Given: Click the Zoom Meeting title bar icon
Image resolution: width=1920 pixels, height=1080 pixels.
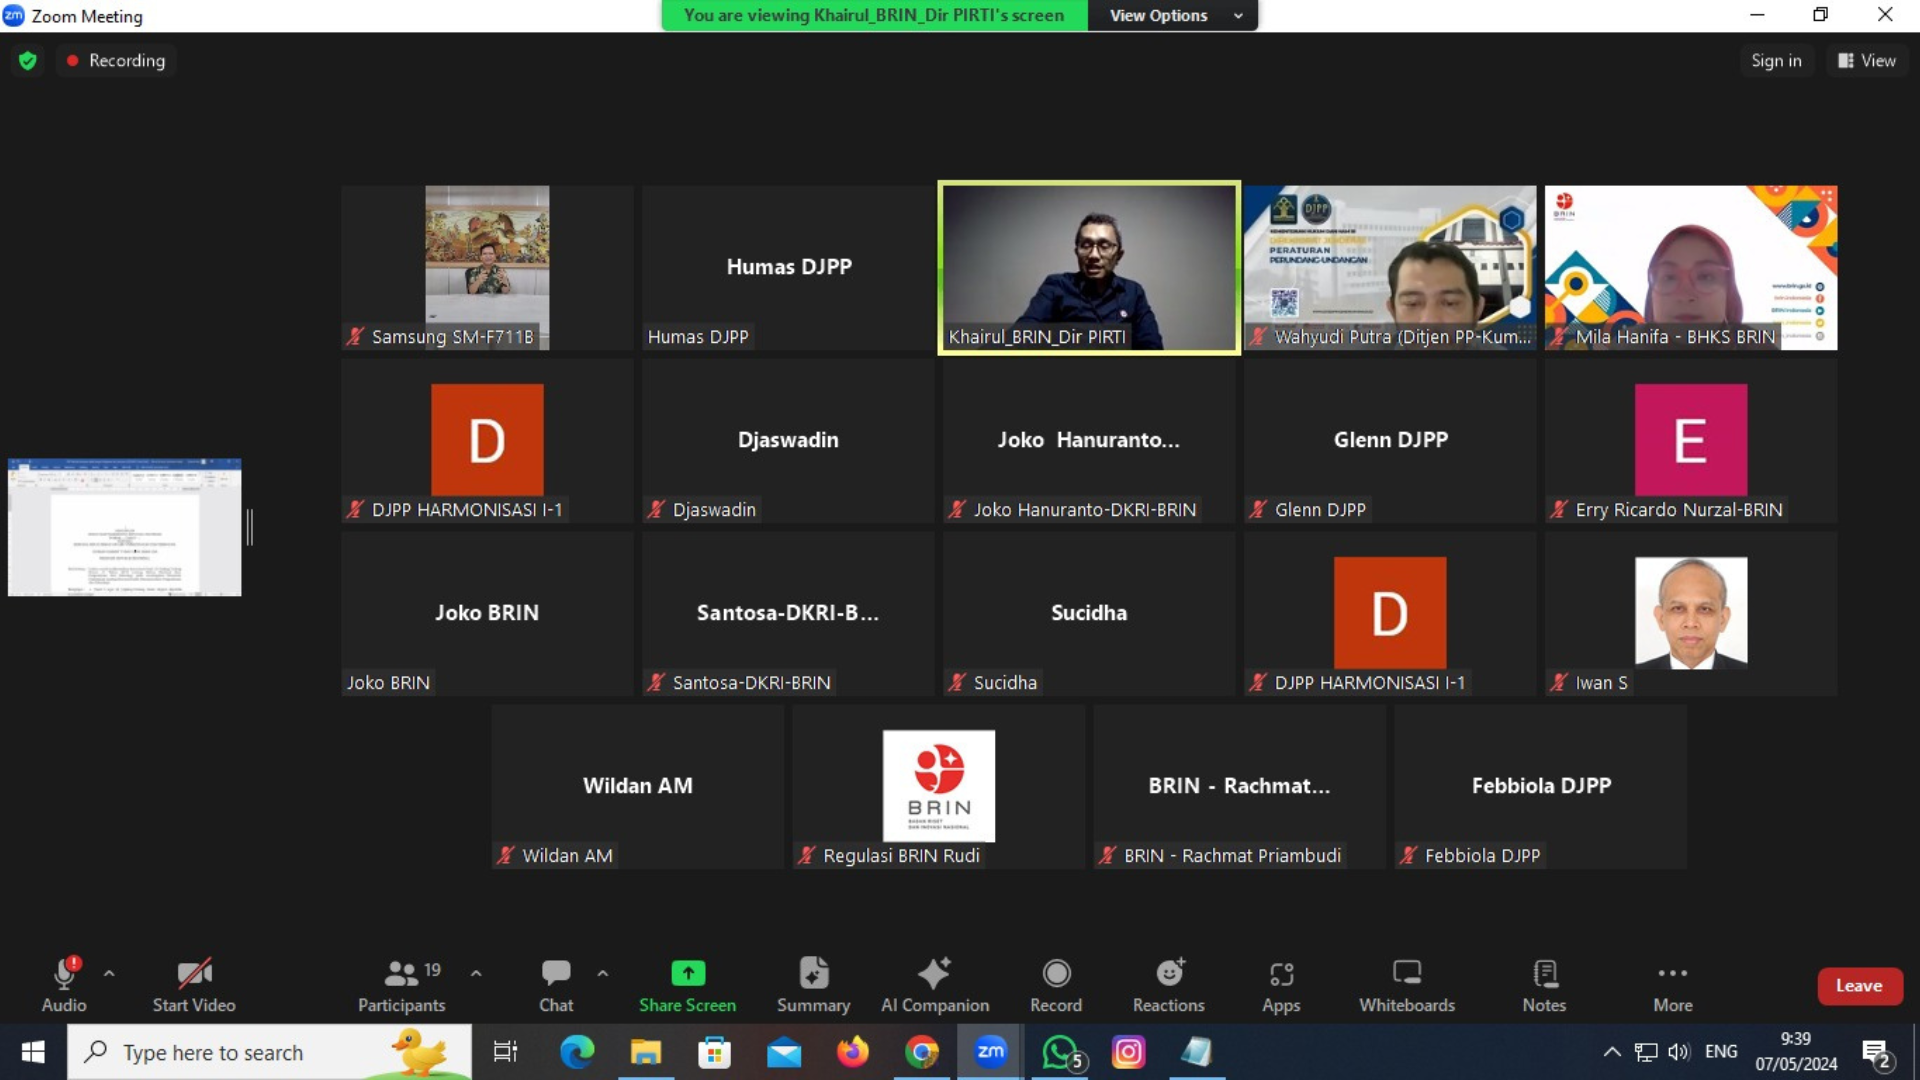Looking at the screenshot, I should click(14, 15).
